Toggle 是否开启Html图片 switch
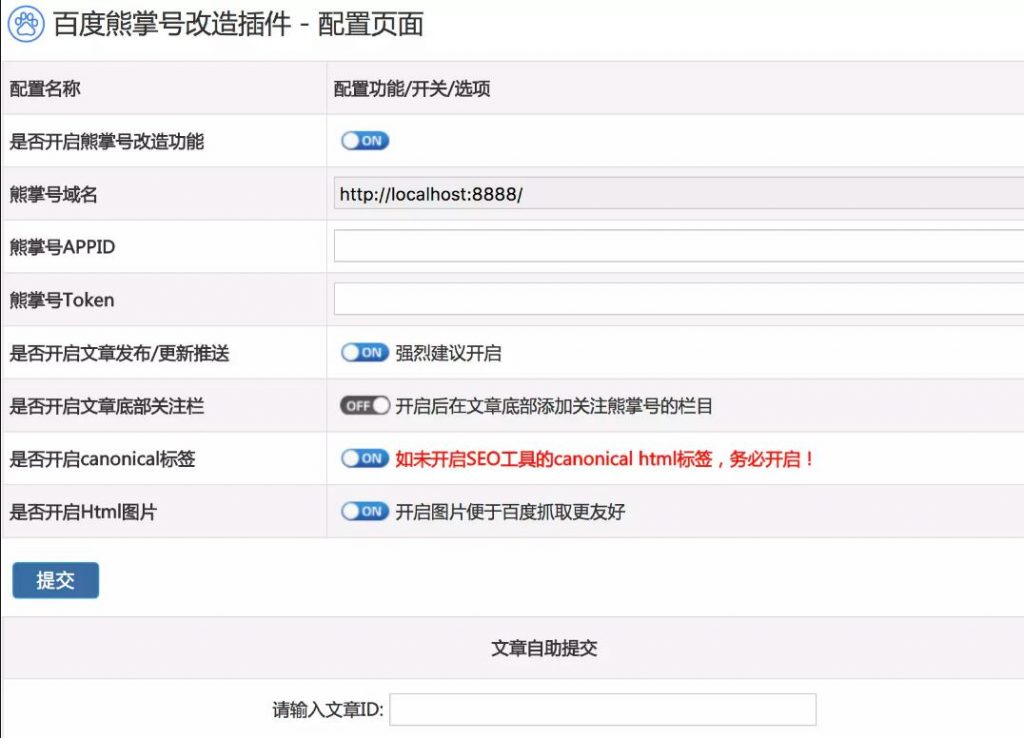Screen dimensions: 1024x738 pyautogui.click(x=365, y=511)
